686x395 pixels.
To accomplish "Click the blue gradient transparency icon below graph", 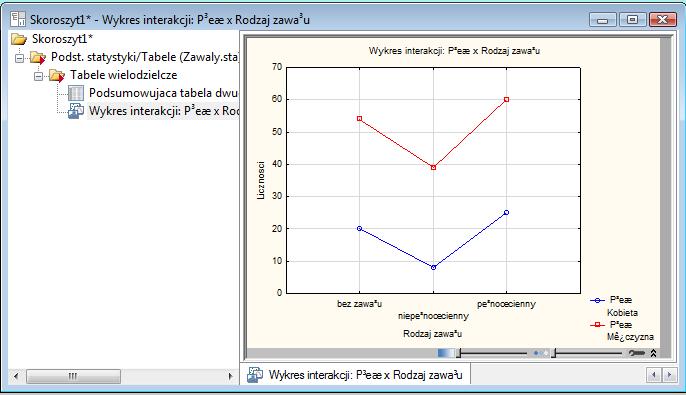I will pyautogui.click(x=445, y=353).
